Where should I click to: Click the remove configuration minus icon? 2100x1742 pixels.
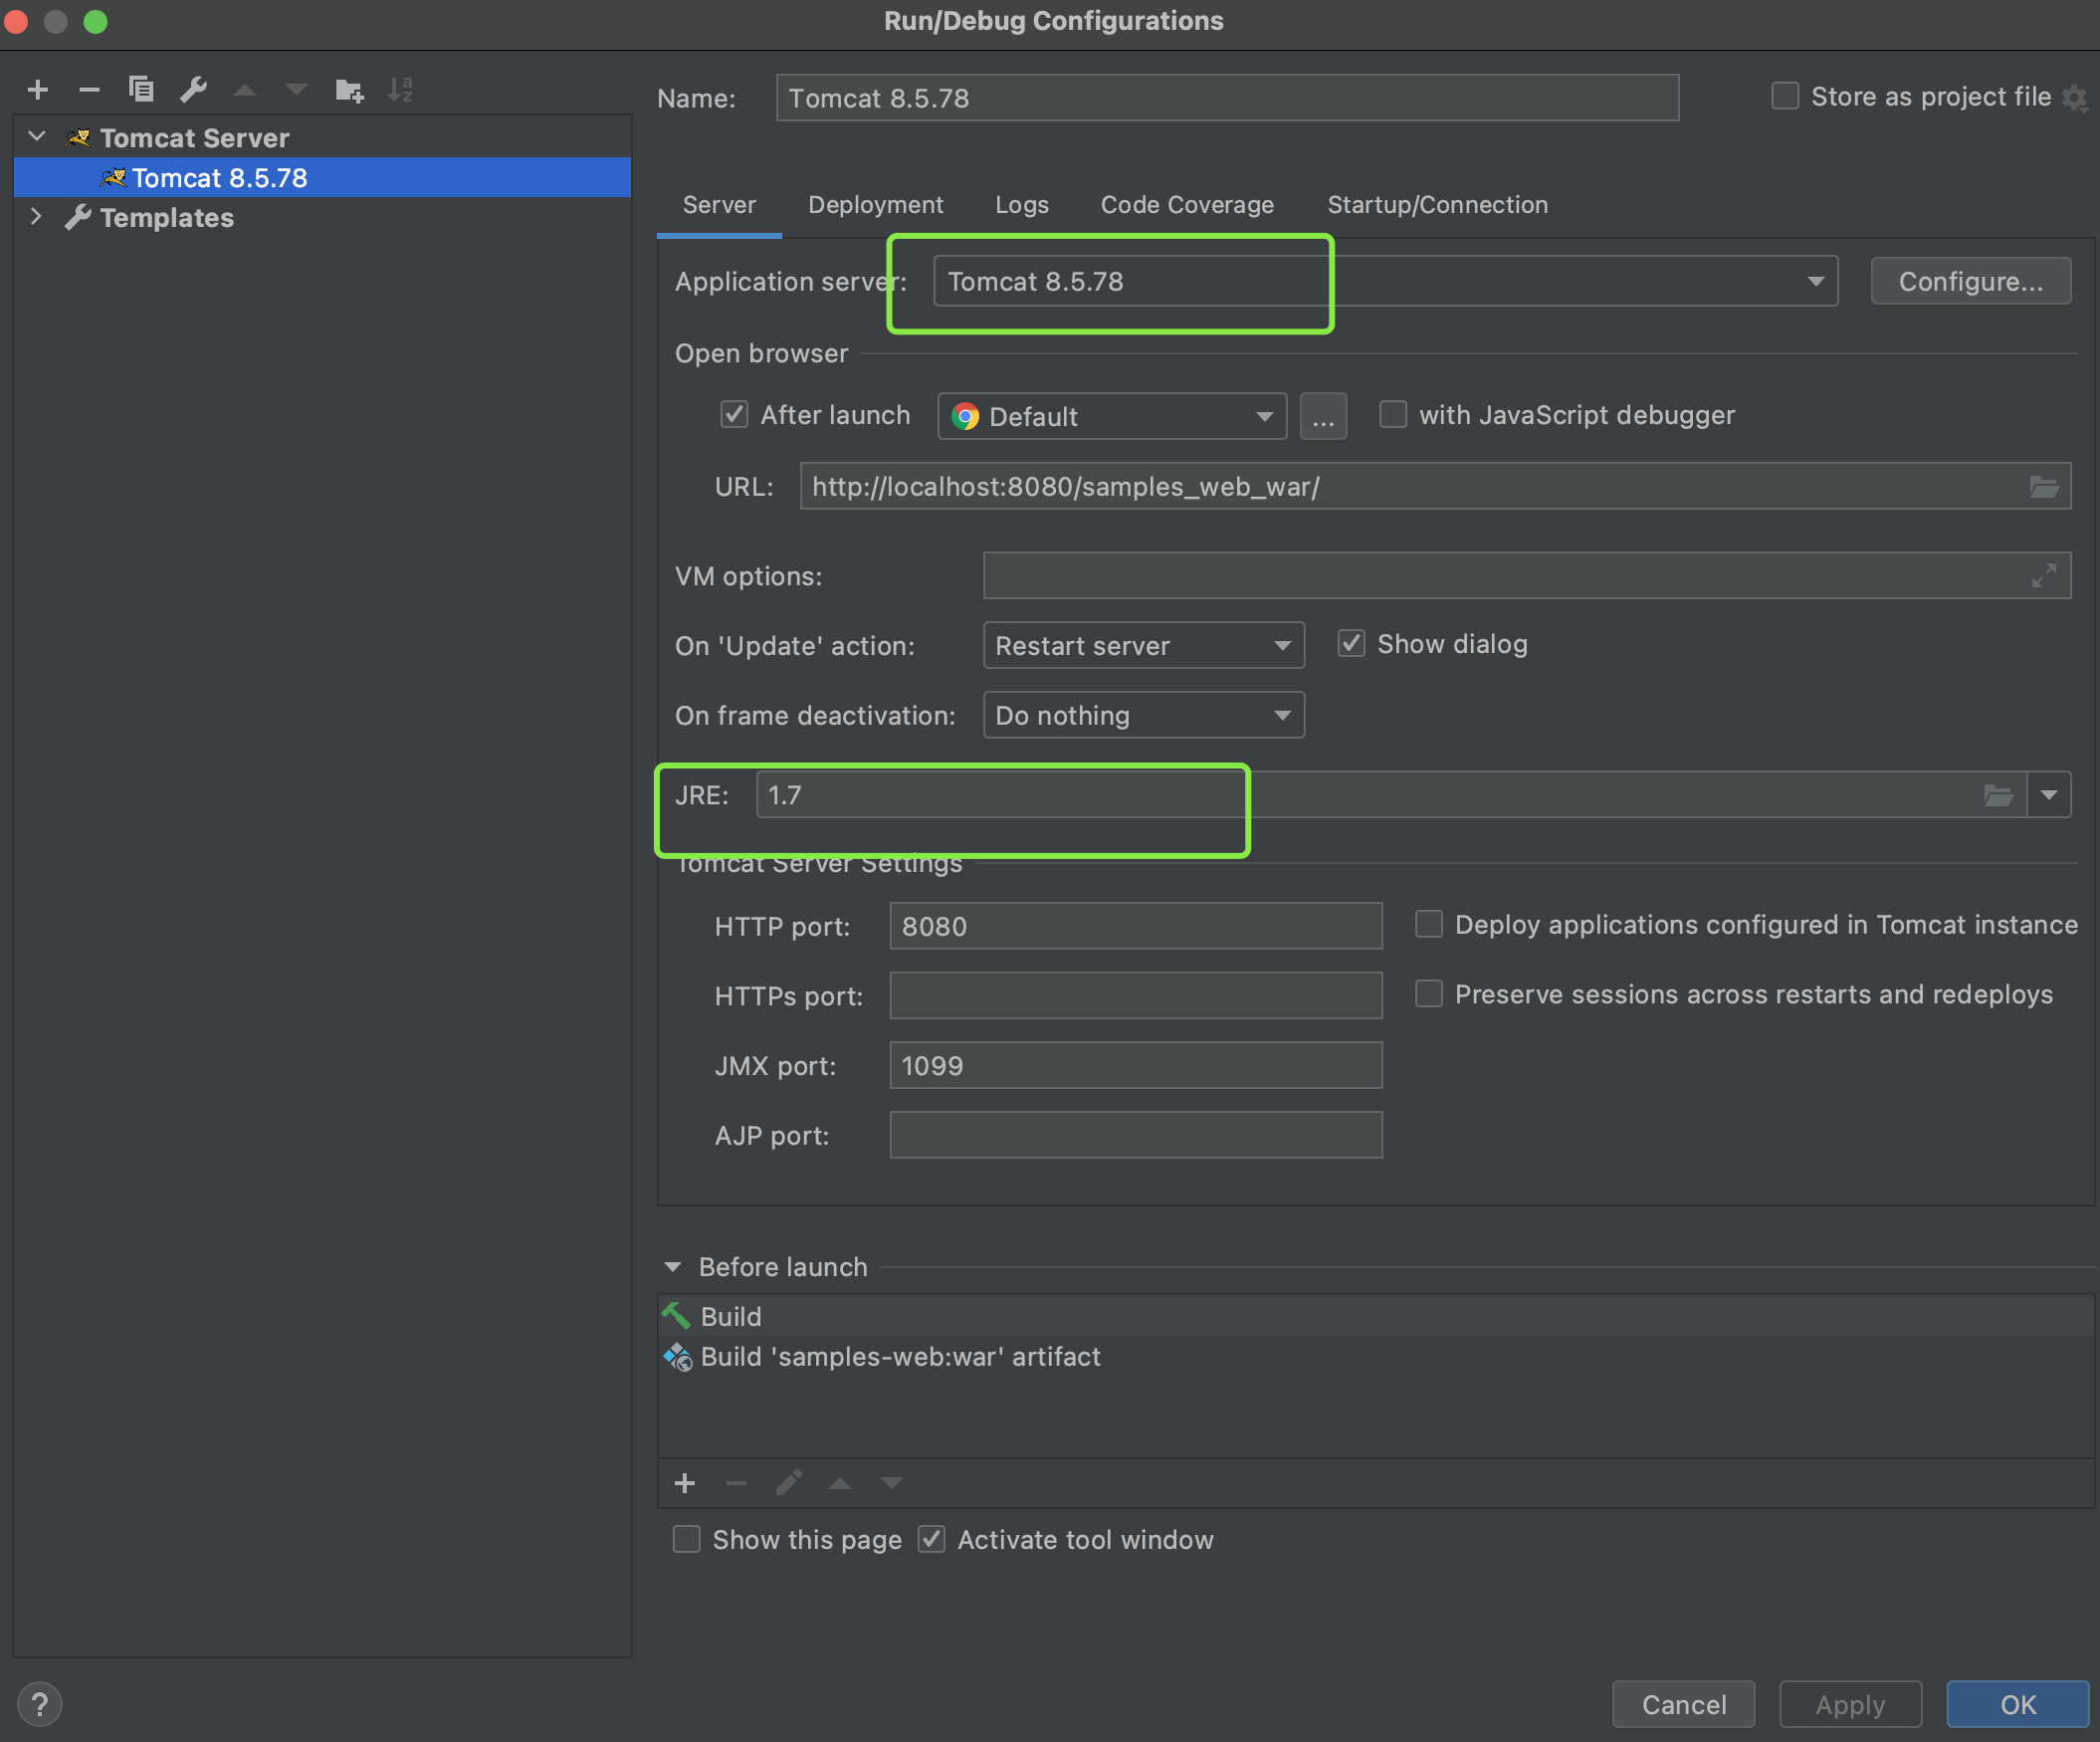pos(88,86)
